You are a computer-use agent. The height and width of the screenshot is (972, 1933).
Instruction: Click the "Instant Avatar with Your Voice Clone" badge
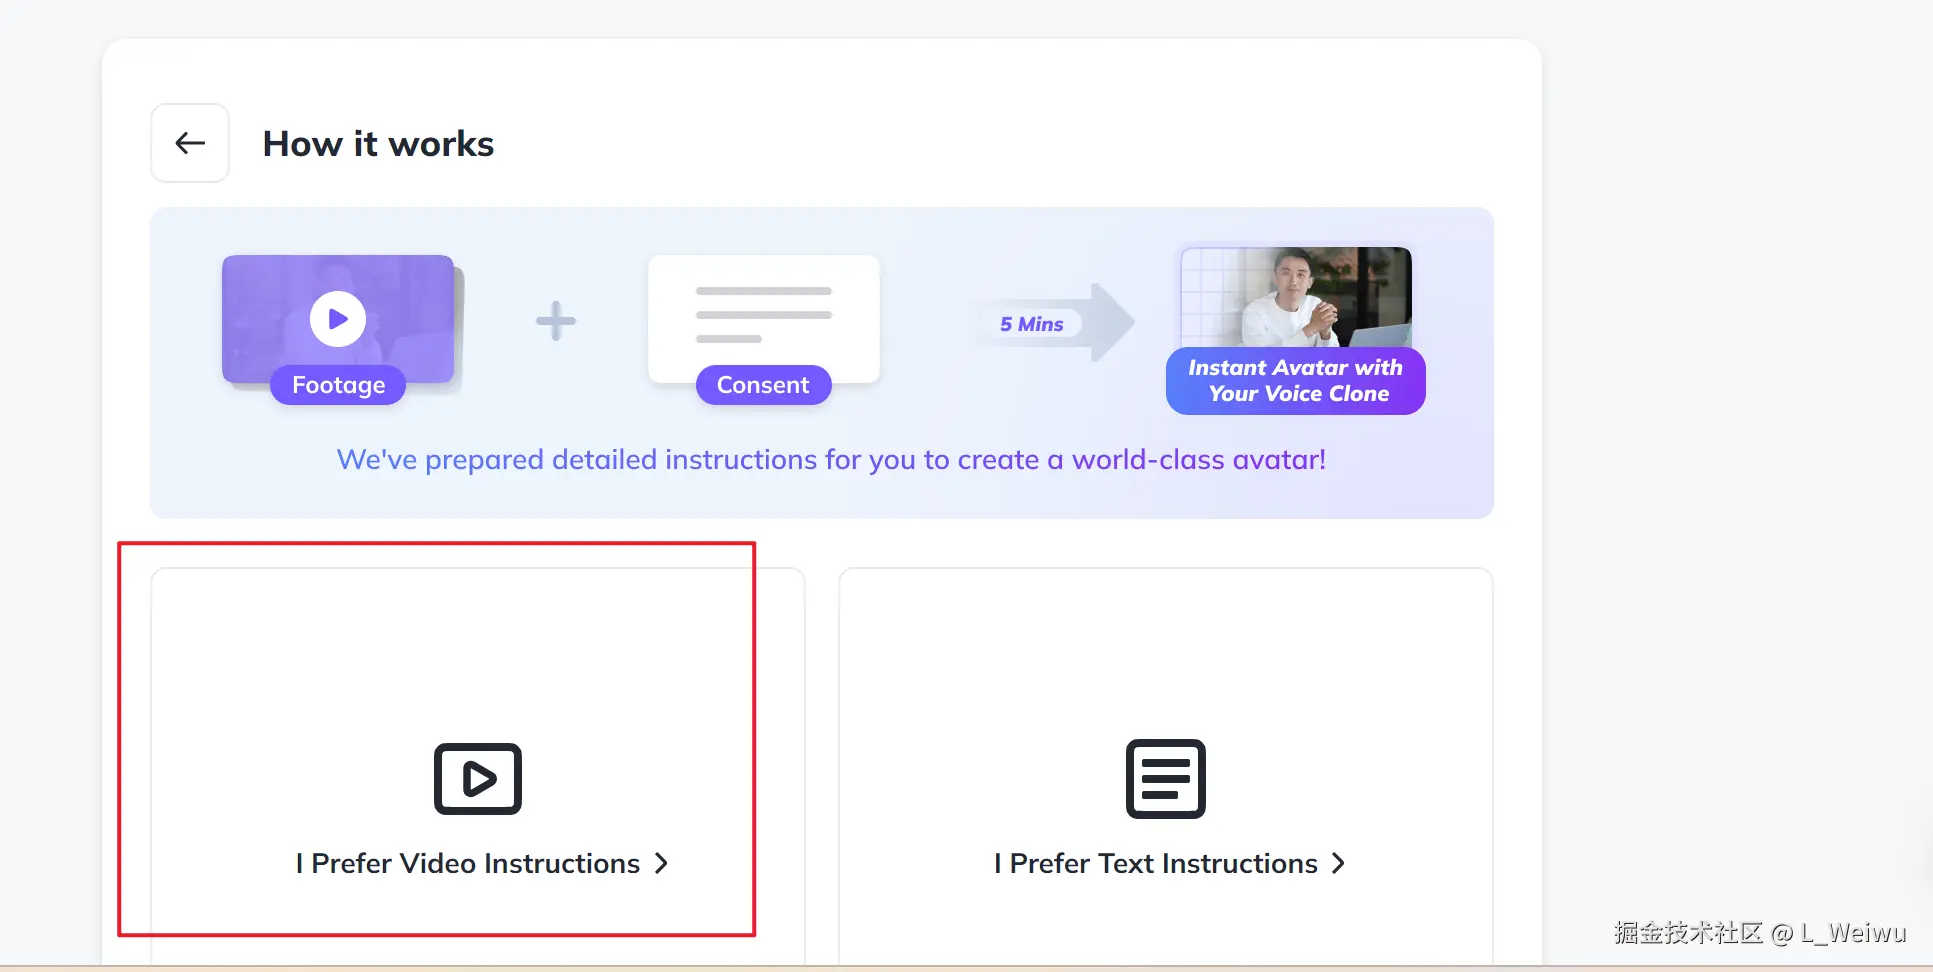click(x=1295, y=381)
